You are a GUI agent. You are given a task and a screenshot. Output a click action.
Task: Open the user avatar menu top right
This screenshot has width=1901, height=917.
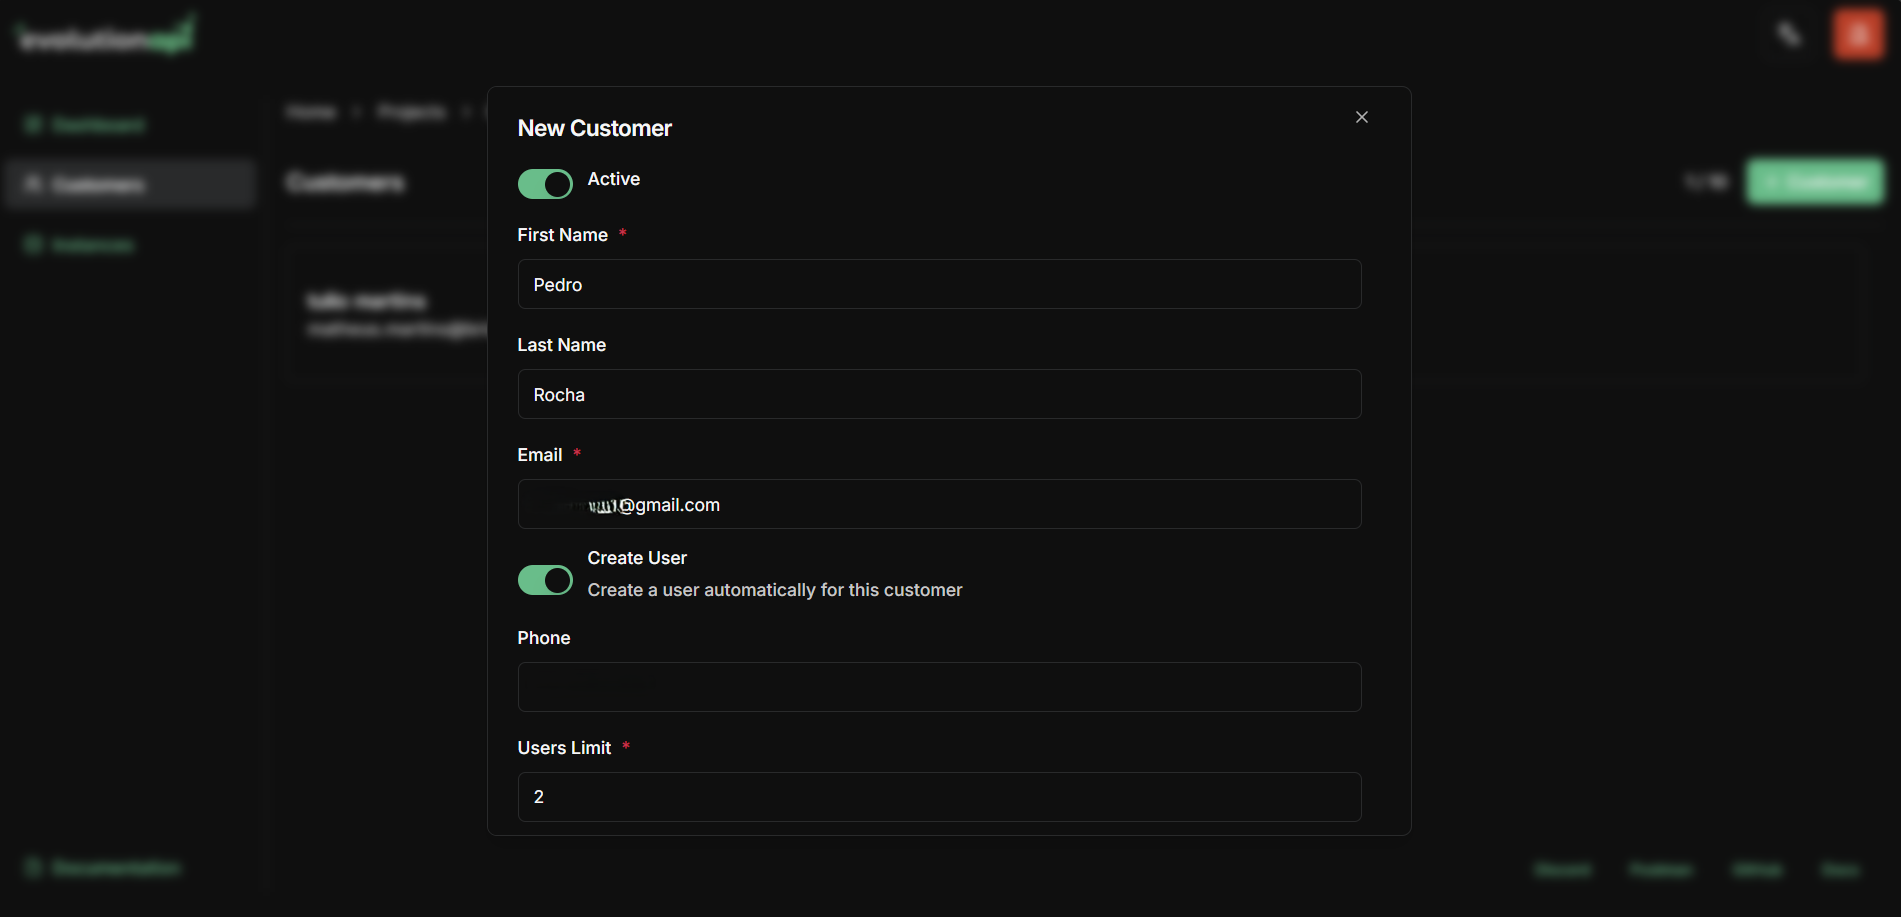pyautogui.click(x=1857, y=34)
